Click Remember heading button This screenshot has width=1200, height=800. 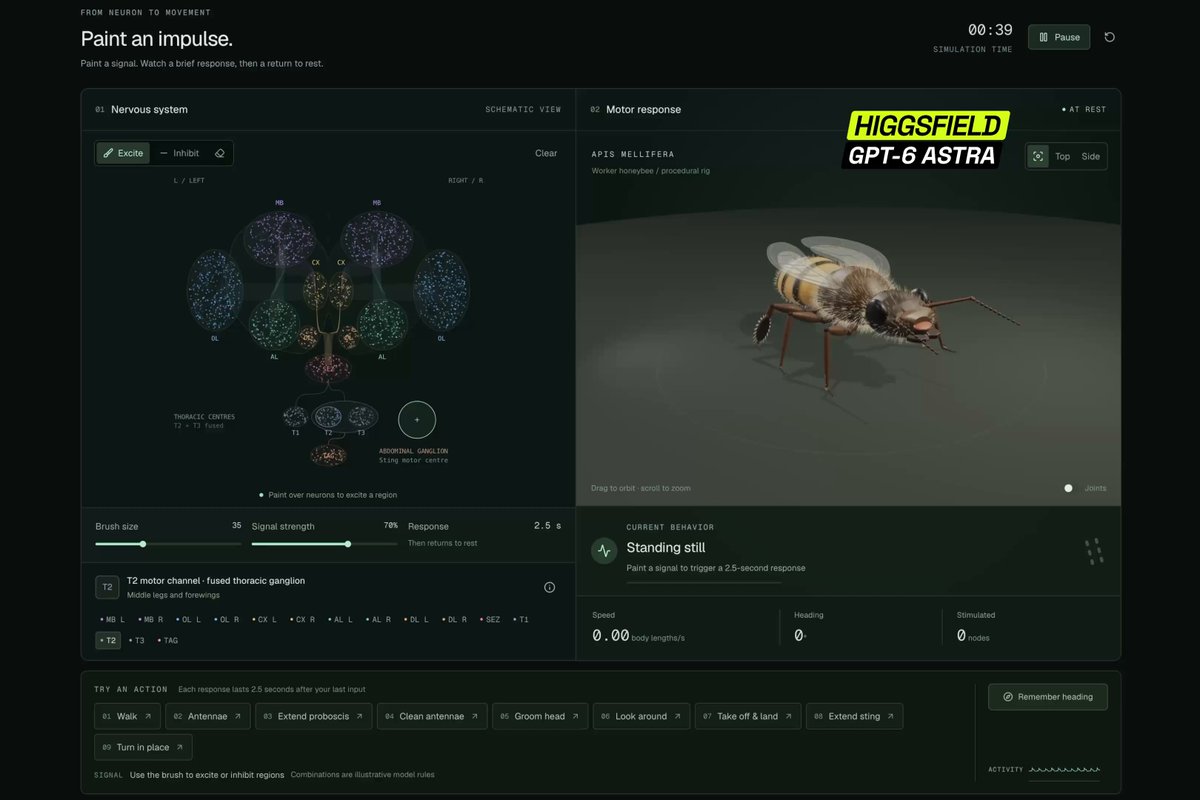tap(1048, 697)
